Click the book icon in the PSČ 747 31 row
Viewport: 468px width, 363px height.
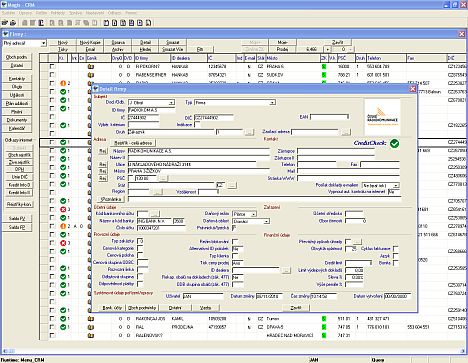(91, 335)
